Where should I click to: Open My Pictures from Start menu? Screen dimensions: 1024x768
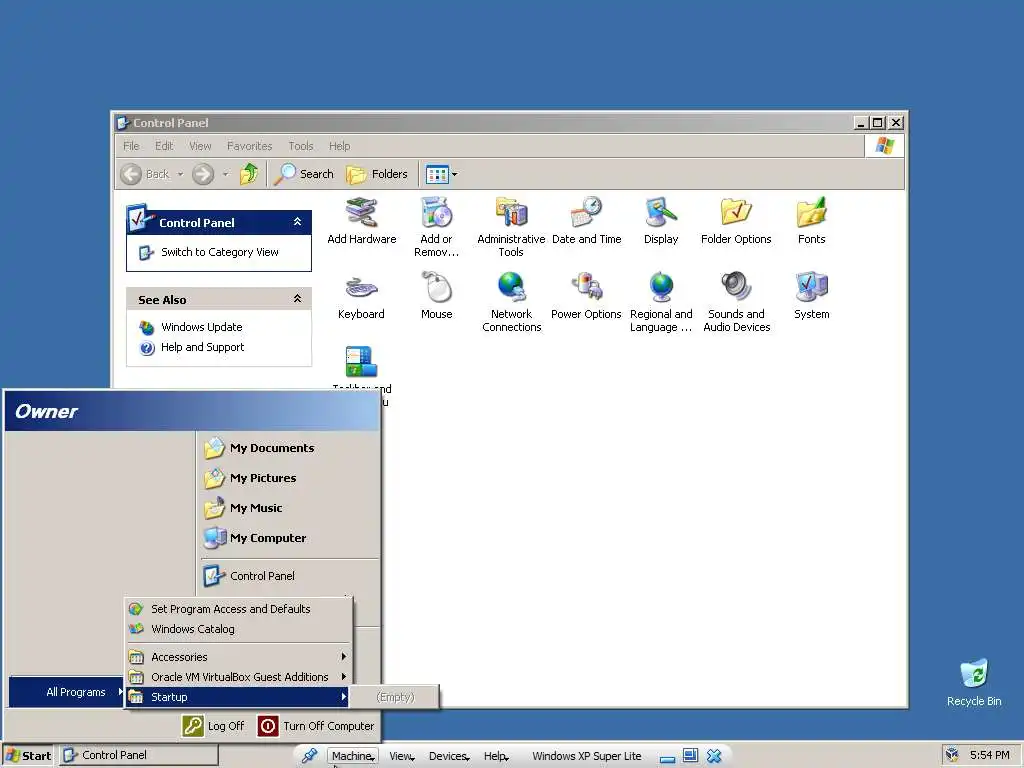point(250,478)
